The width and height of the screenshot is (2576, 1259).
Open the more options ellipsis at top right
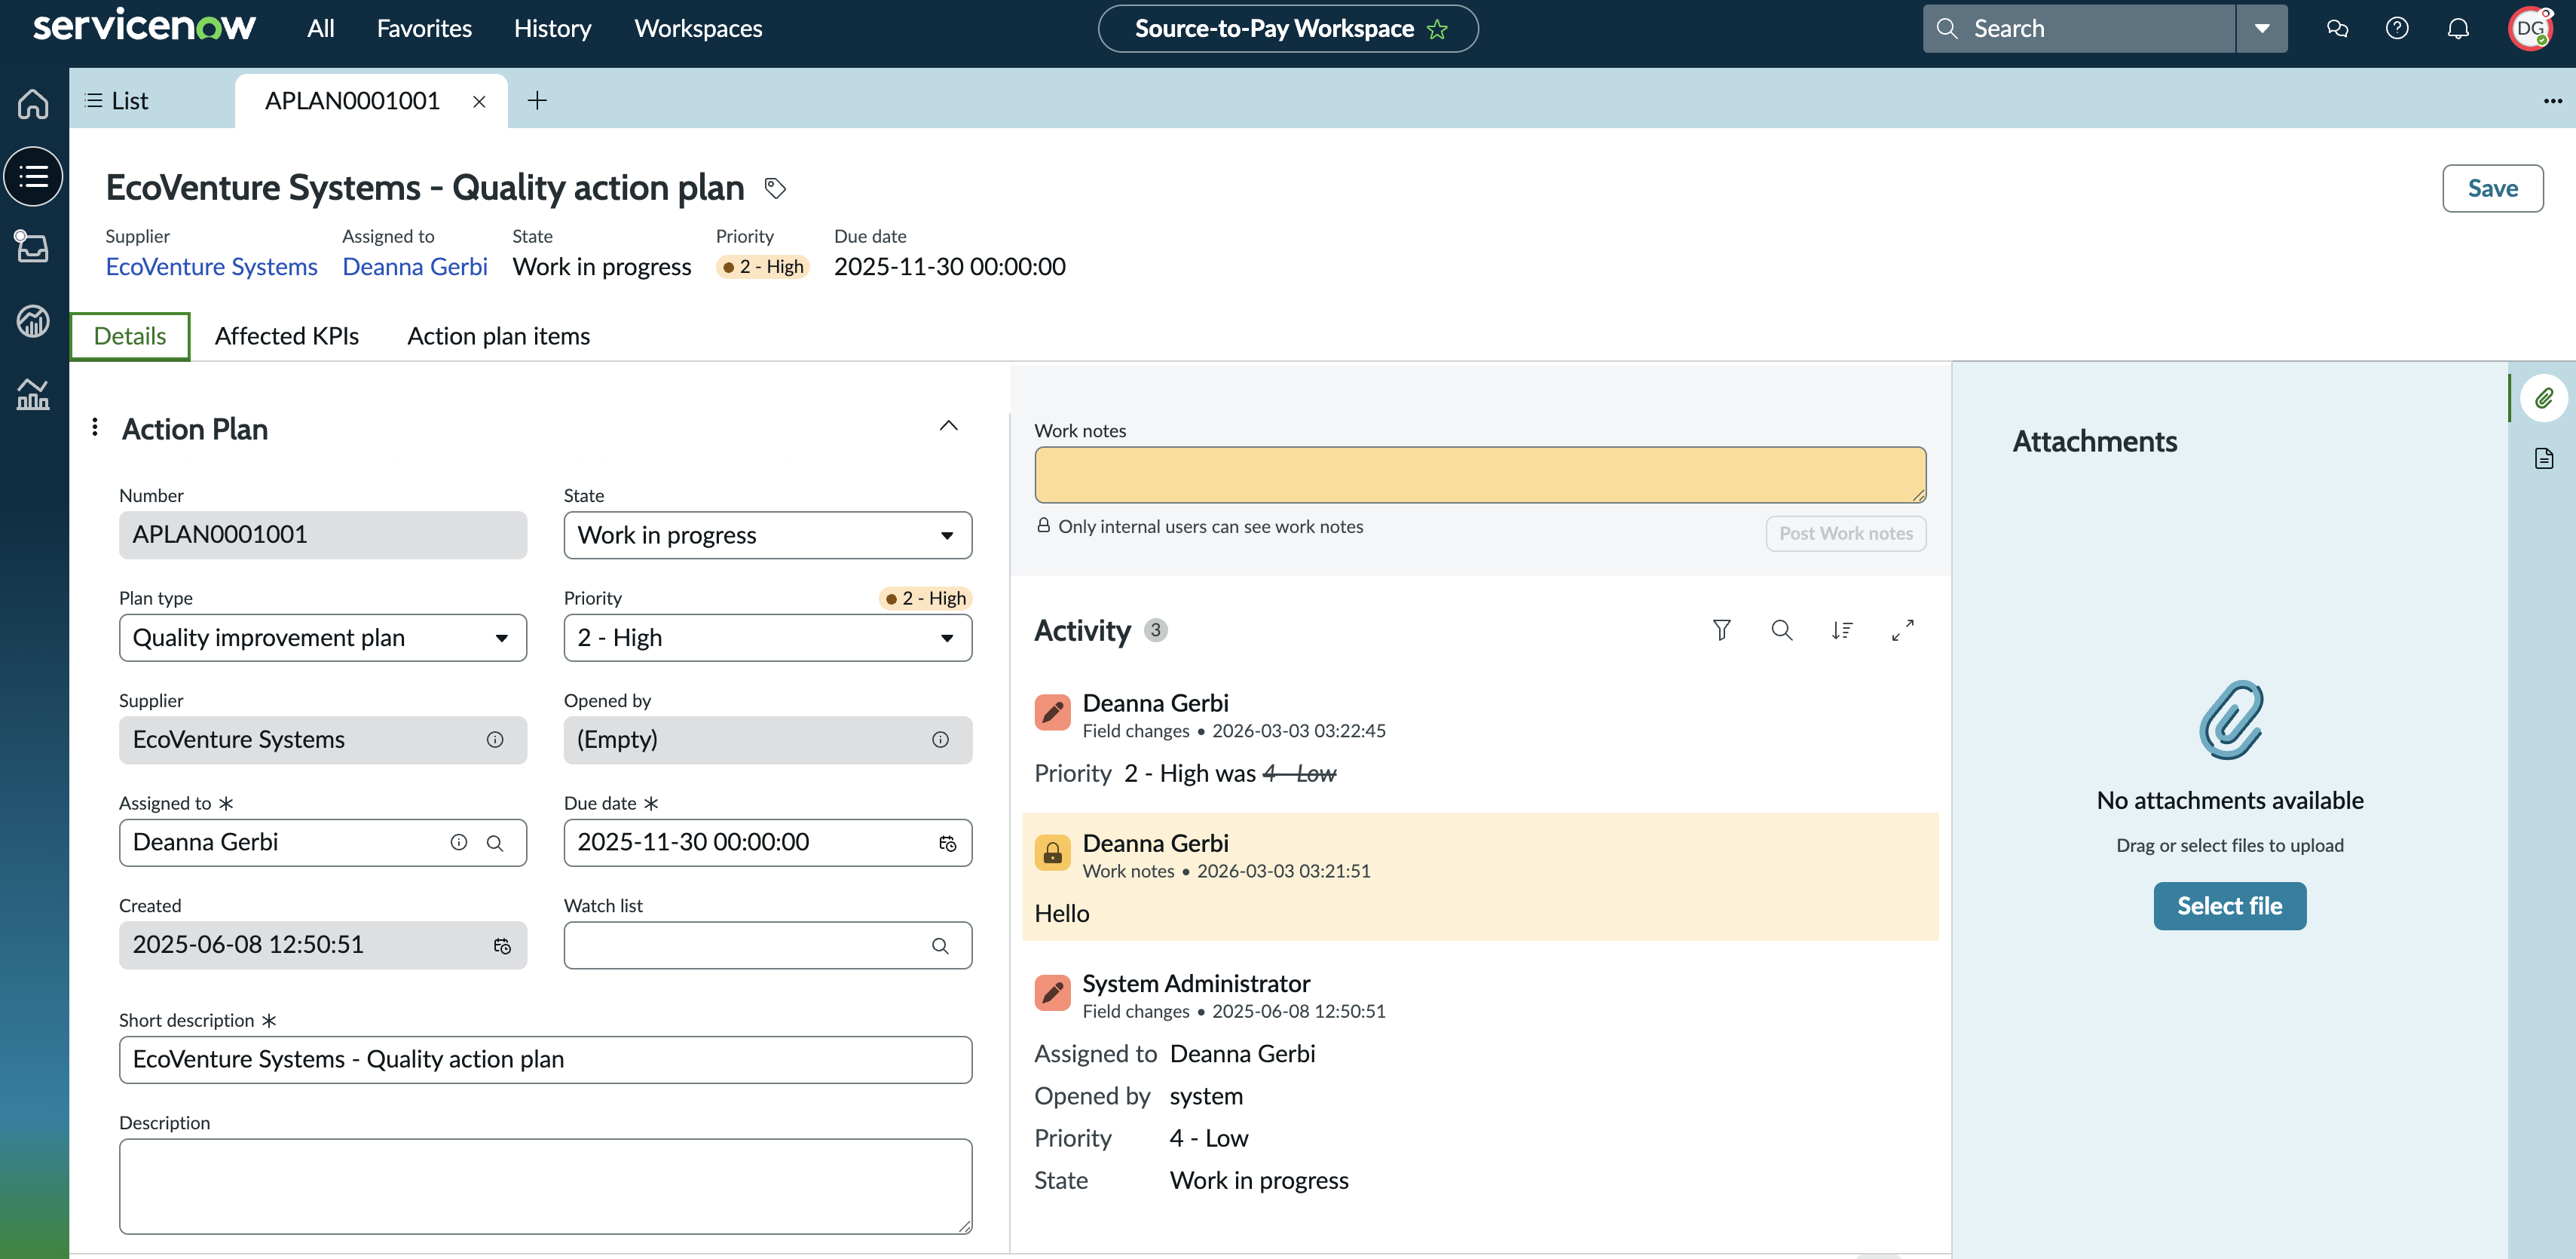coord(2553,100)
